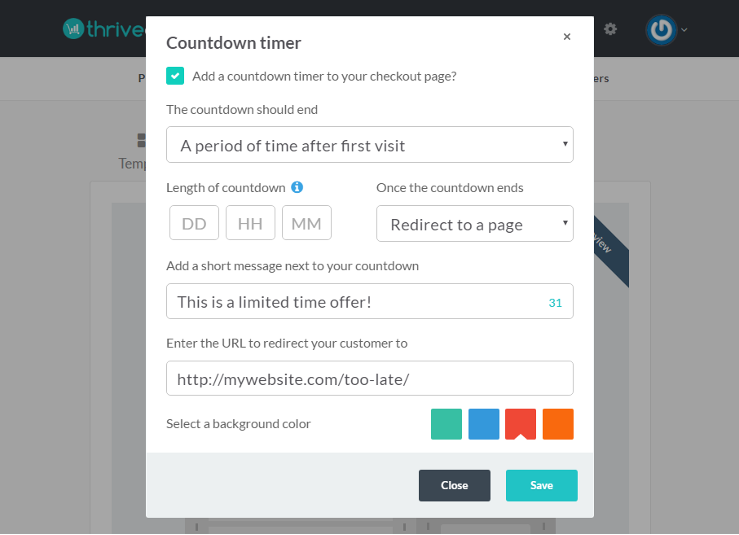Open Once the countdown ends dropdown
This screenshot has width=739, height=535.
475,223
